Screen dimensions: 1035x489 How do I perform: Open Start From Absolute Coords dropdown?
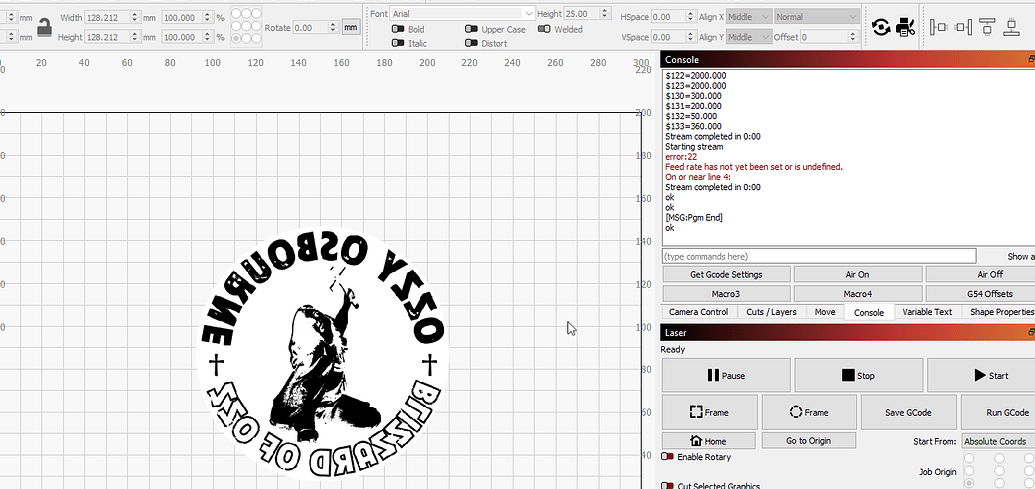[998, 441]
